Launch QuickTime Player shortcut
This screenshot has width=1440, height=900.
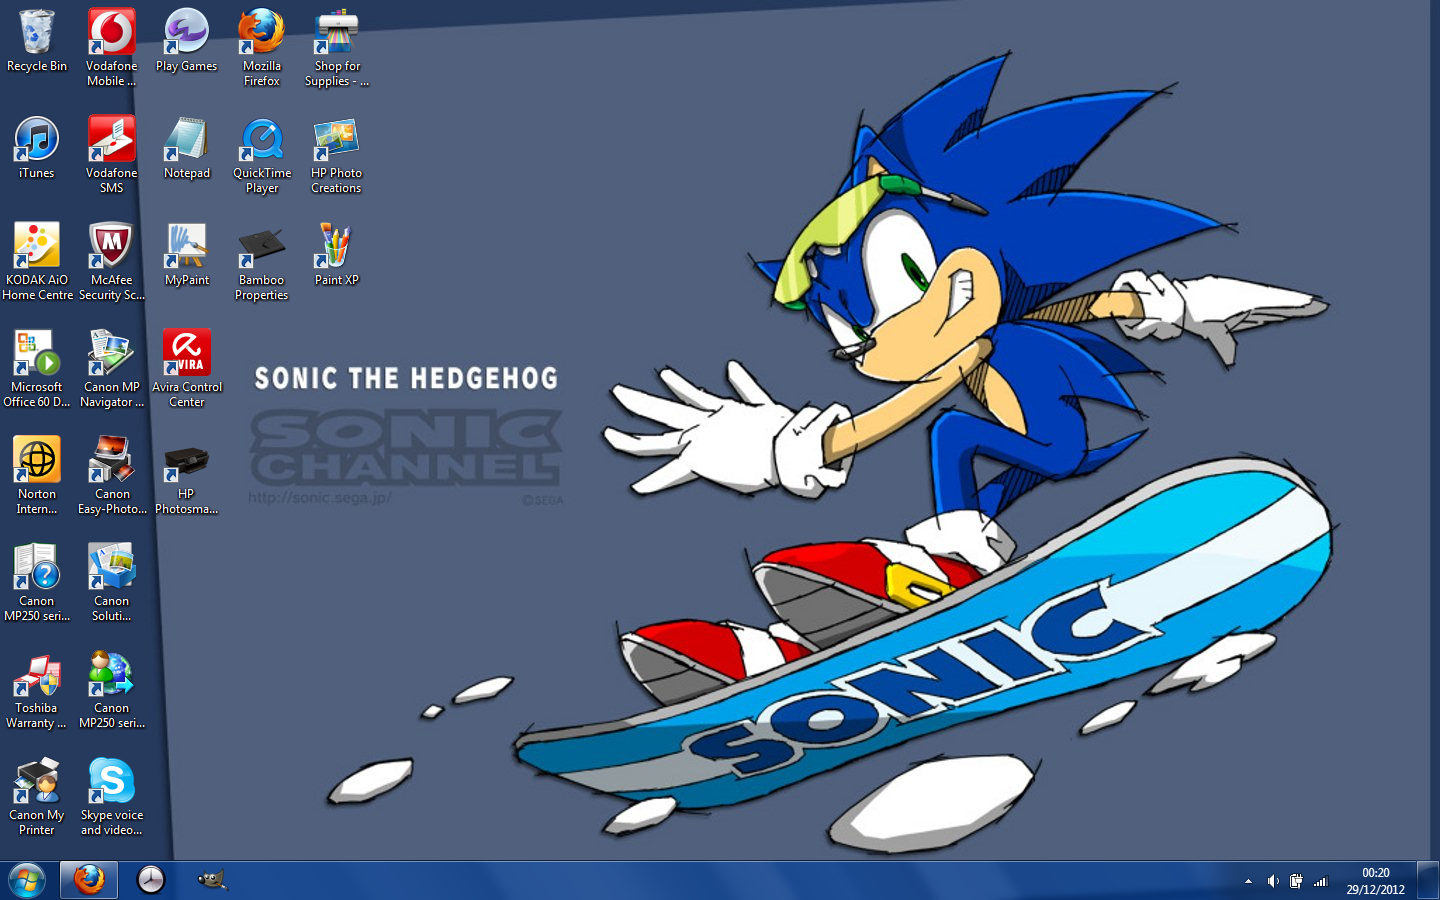point(261,155)
